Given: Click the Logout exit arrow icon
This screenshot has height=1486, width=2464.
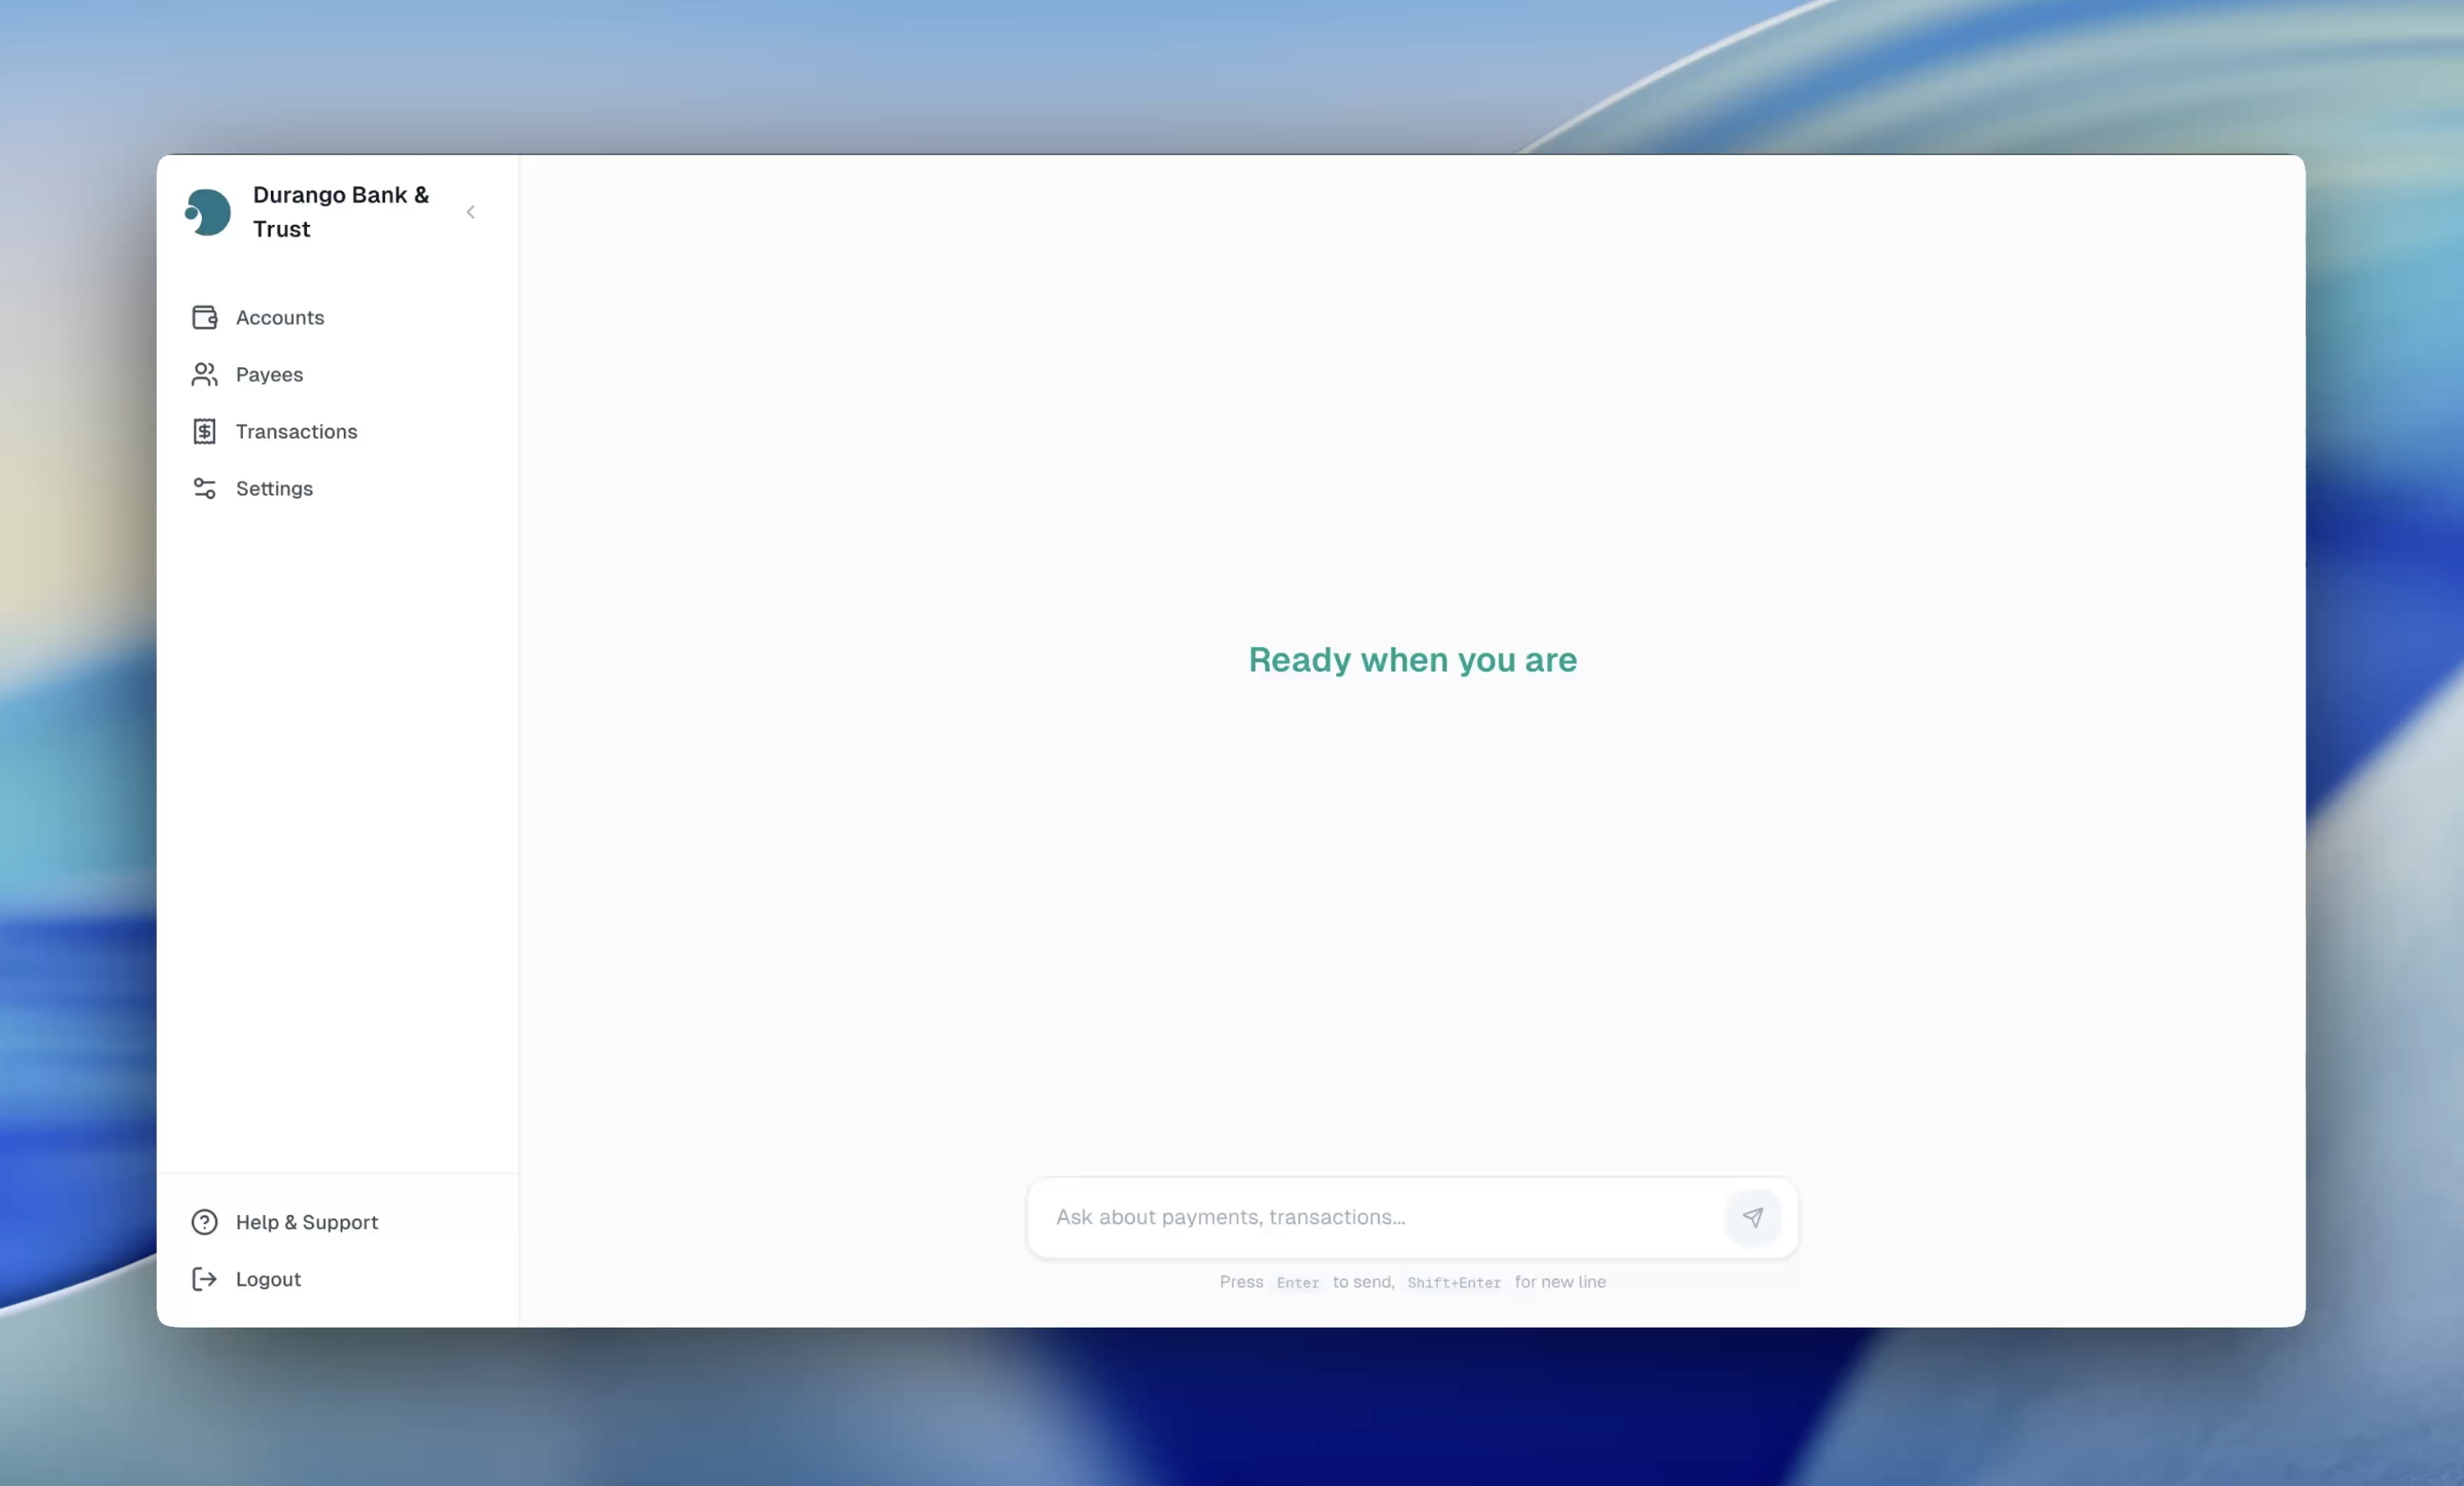Looking at the screenshot, I should [204, 1279].
